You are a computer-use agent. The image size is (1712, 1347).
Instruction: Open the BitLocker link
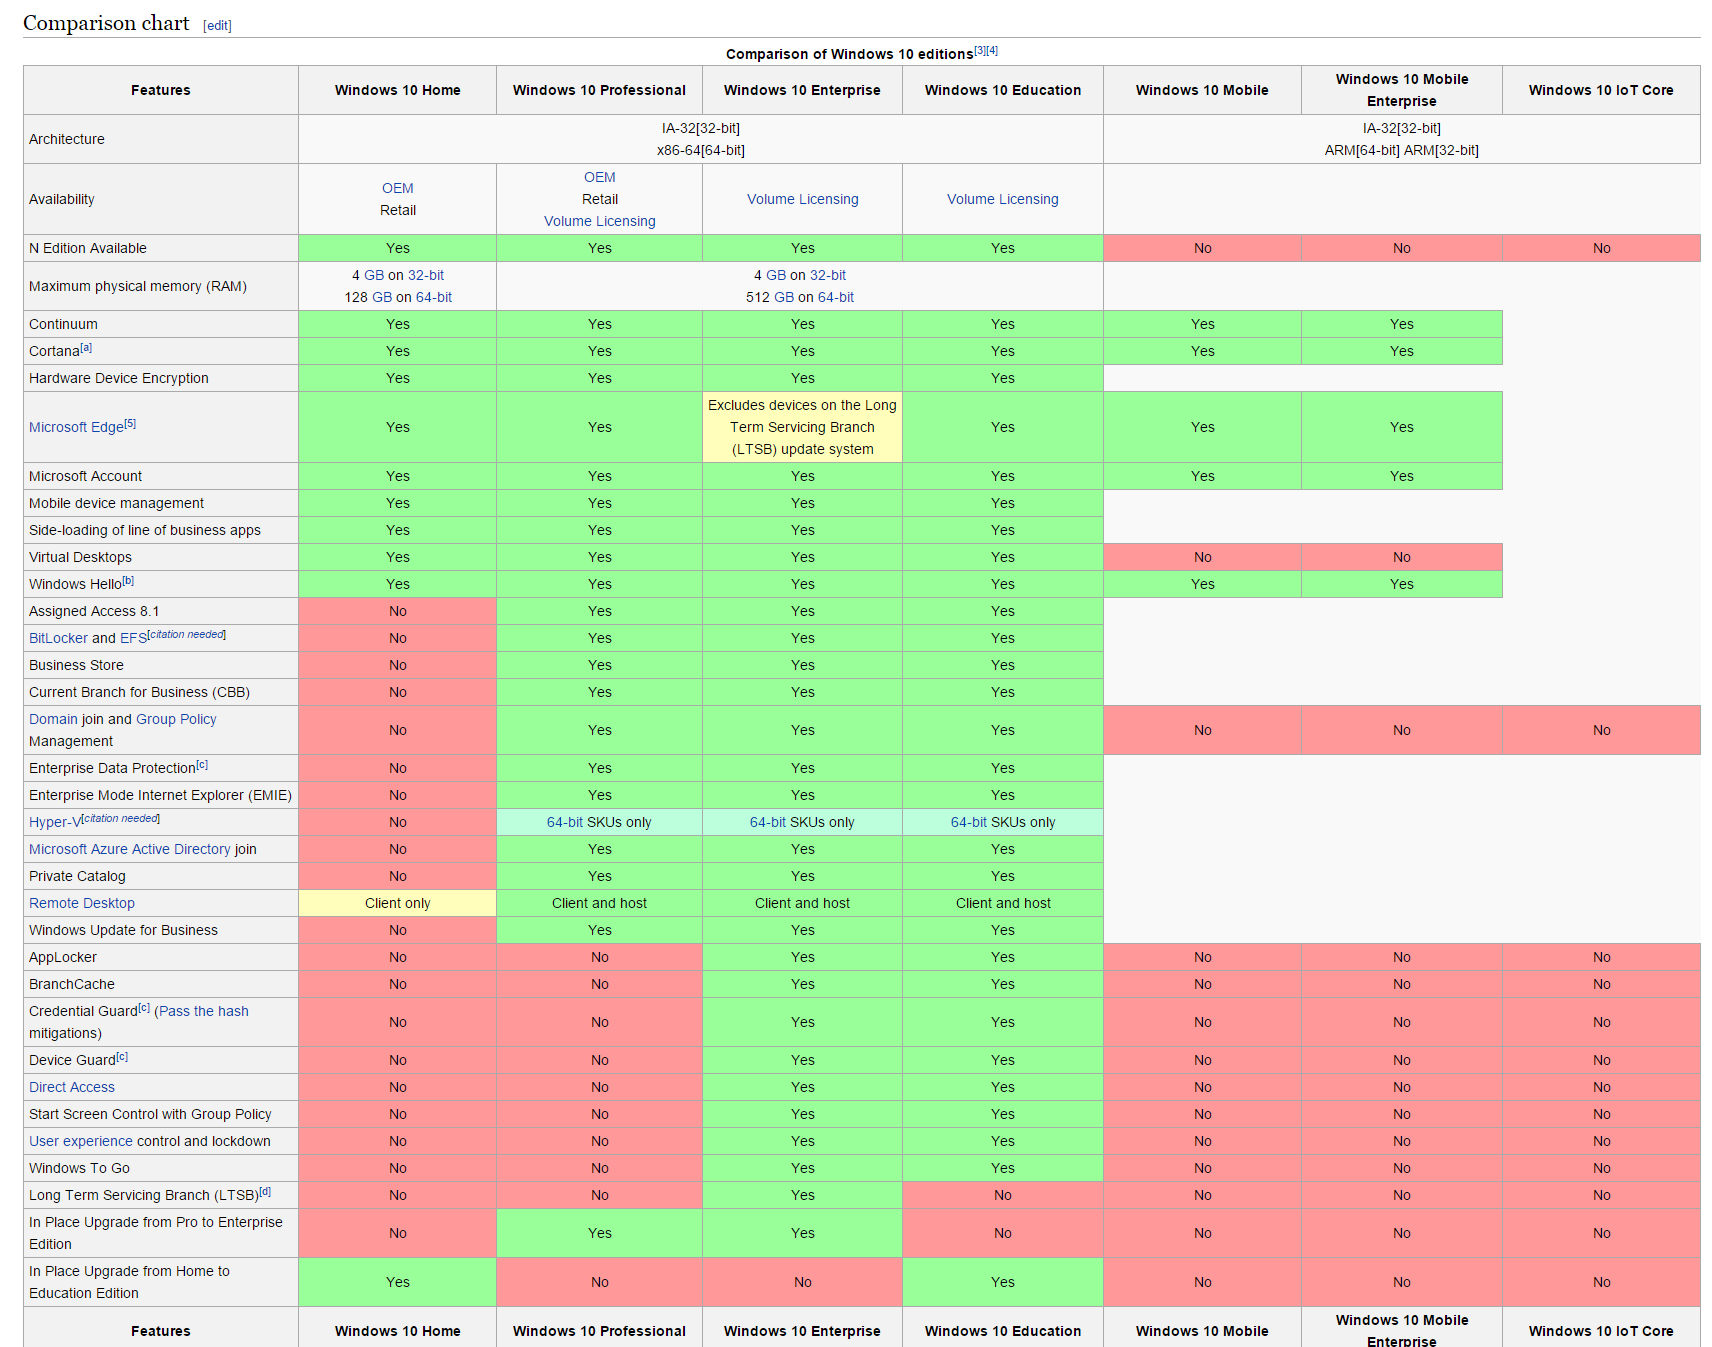(58, 638)
